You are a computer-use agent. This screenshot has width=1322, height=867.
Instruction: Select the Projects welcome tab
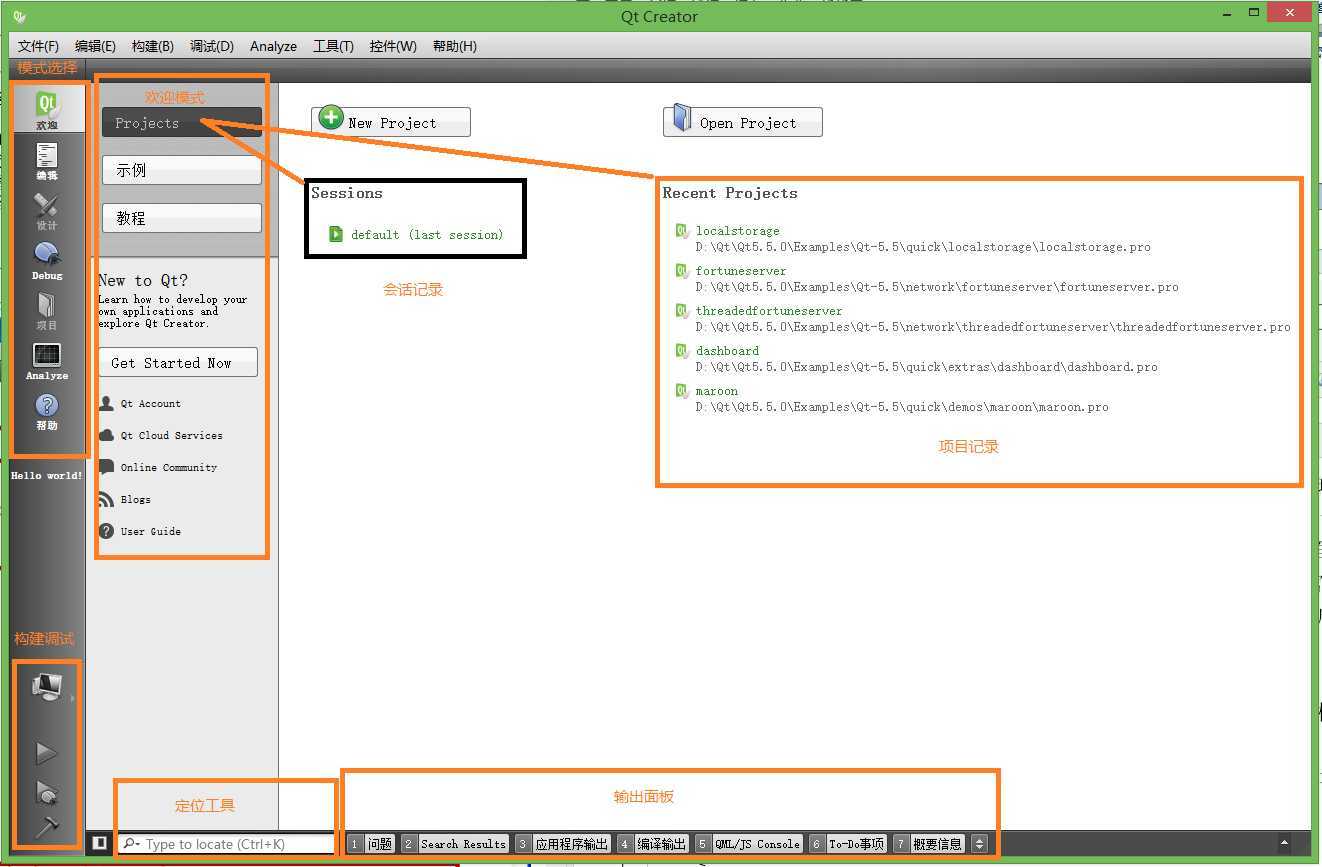point(182,123)
